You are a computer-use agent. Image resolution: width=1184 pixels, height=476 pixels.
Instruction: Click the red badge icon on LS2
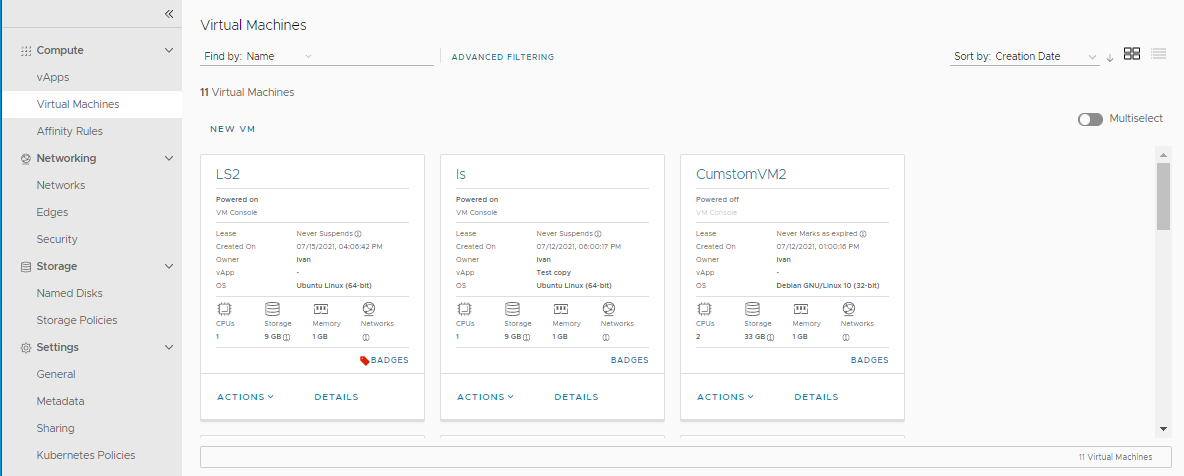coord(364,360)
